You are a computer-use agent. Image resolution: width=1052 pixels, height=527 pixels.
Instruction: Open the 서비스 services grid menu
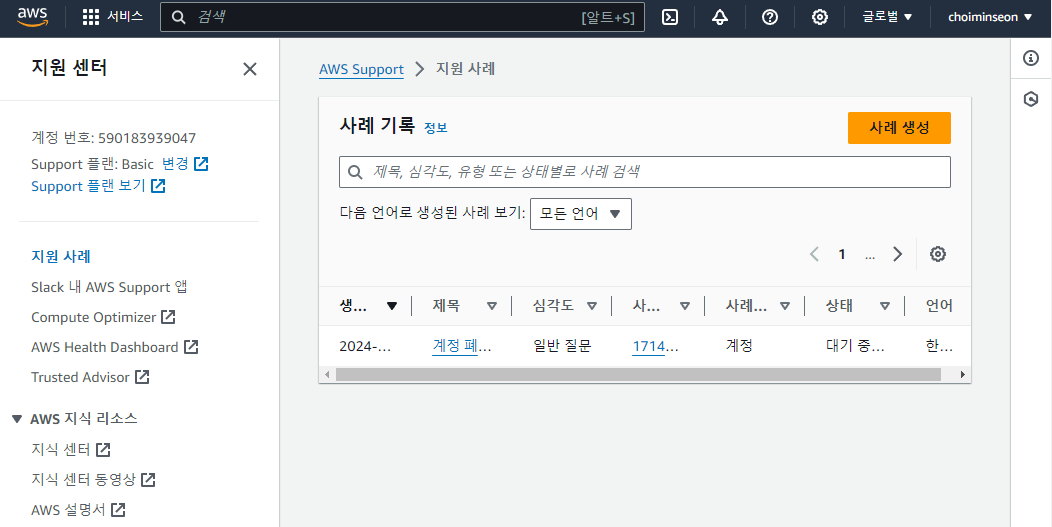click(x=112, y=17)
